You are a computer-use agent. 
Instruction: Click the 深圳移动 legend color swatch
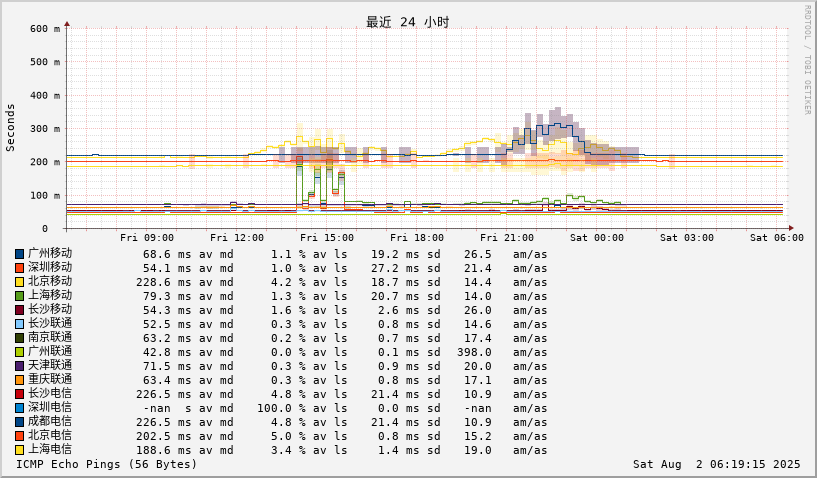tap(19, 268)
